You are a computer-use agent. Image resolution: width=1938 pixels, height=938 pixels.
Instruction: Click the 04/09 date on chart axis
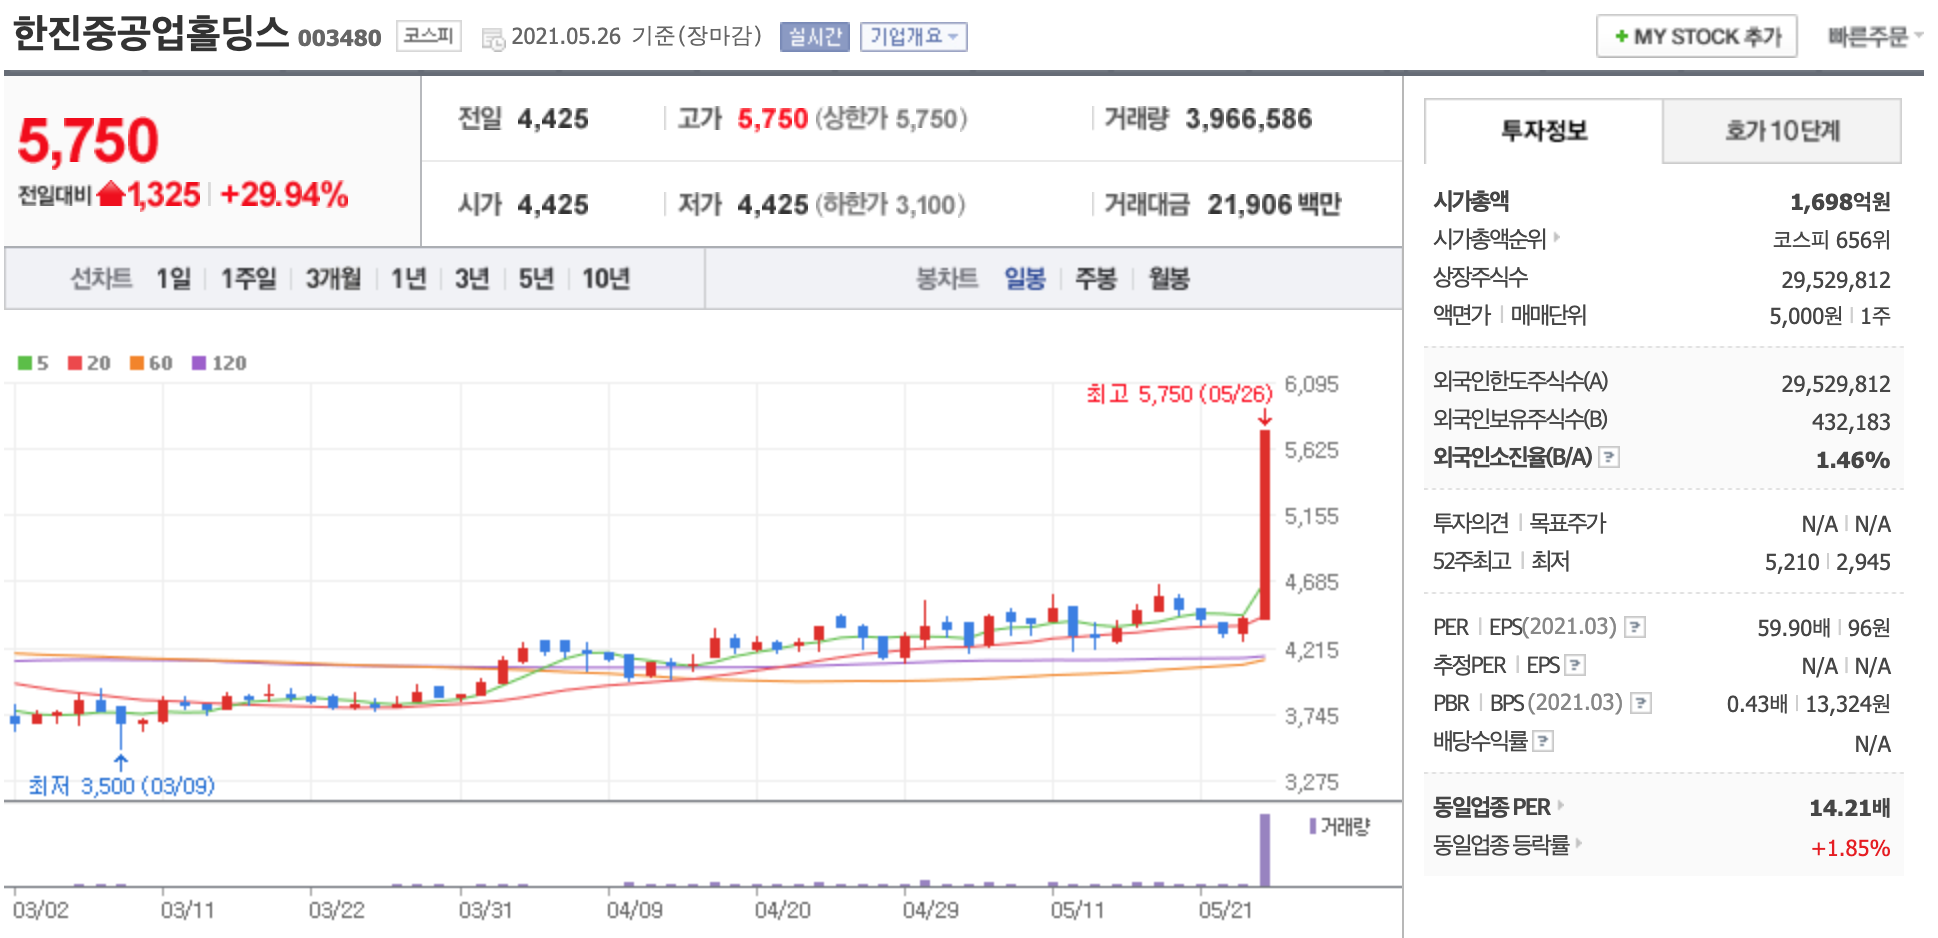[x=634, y=910]
